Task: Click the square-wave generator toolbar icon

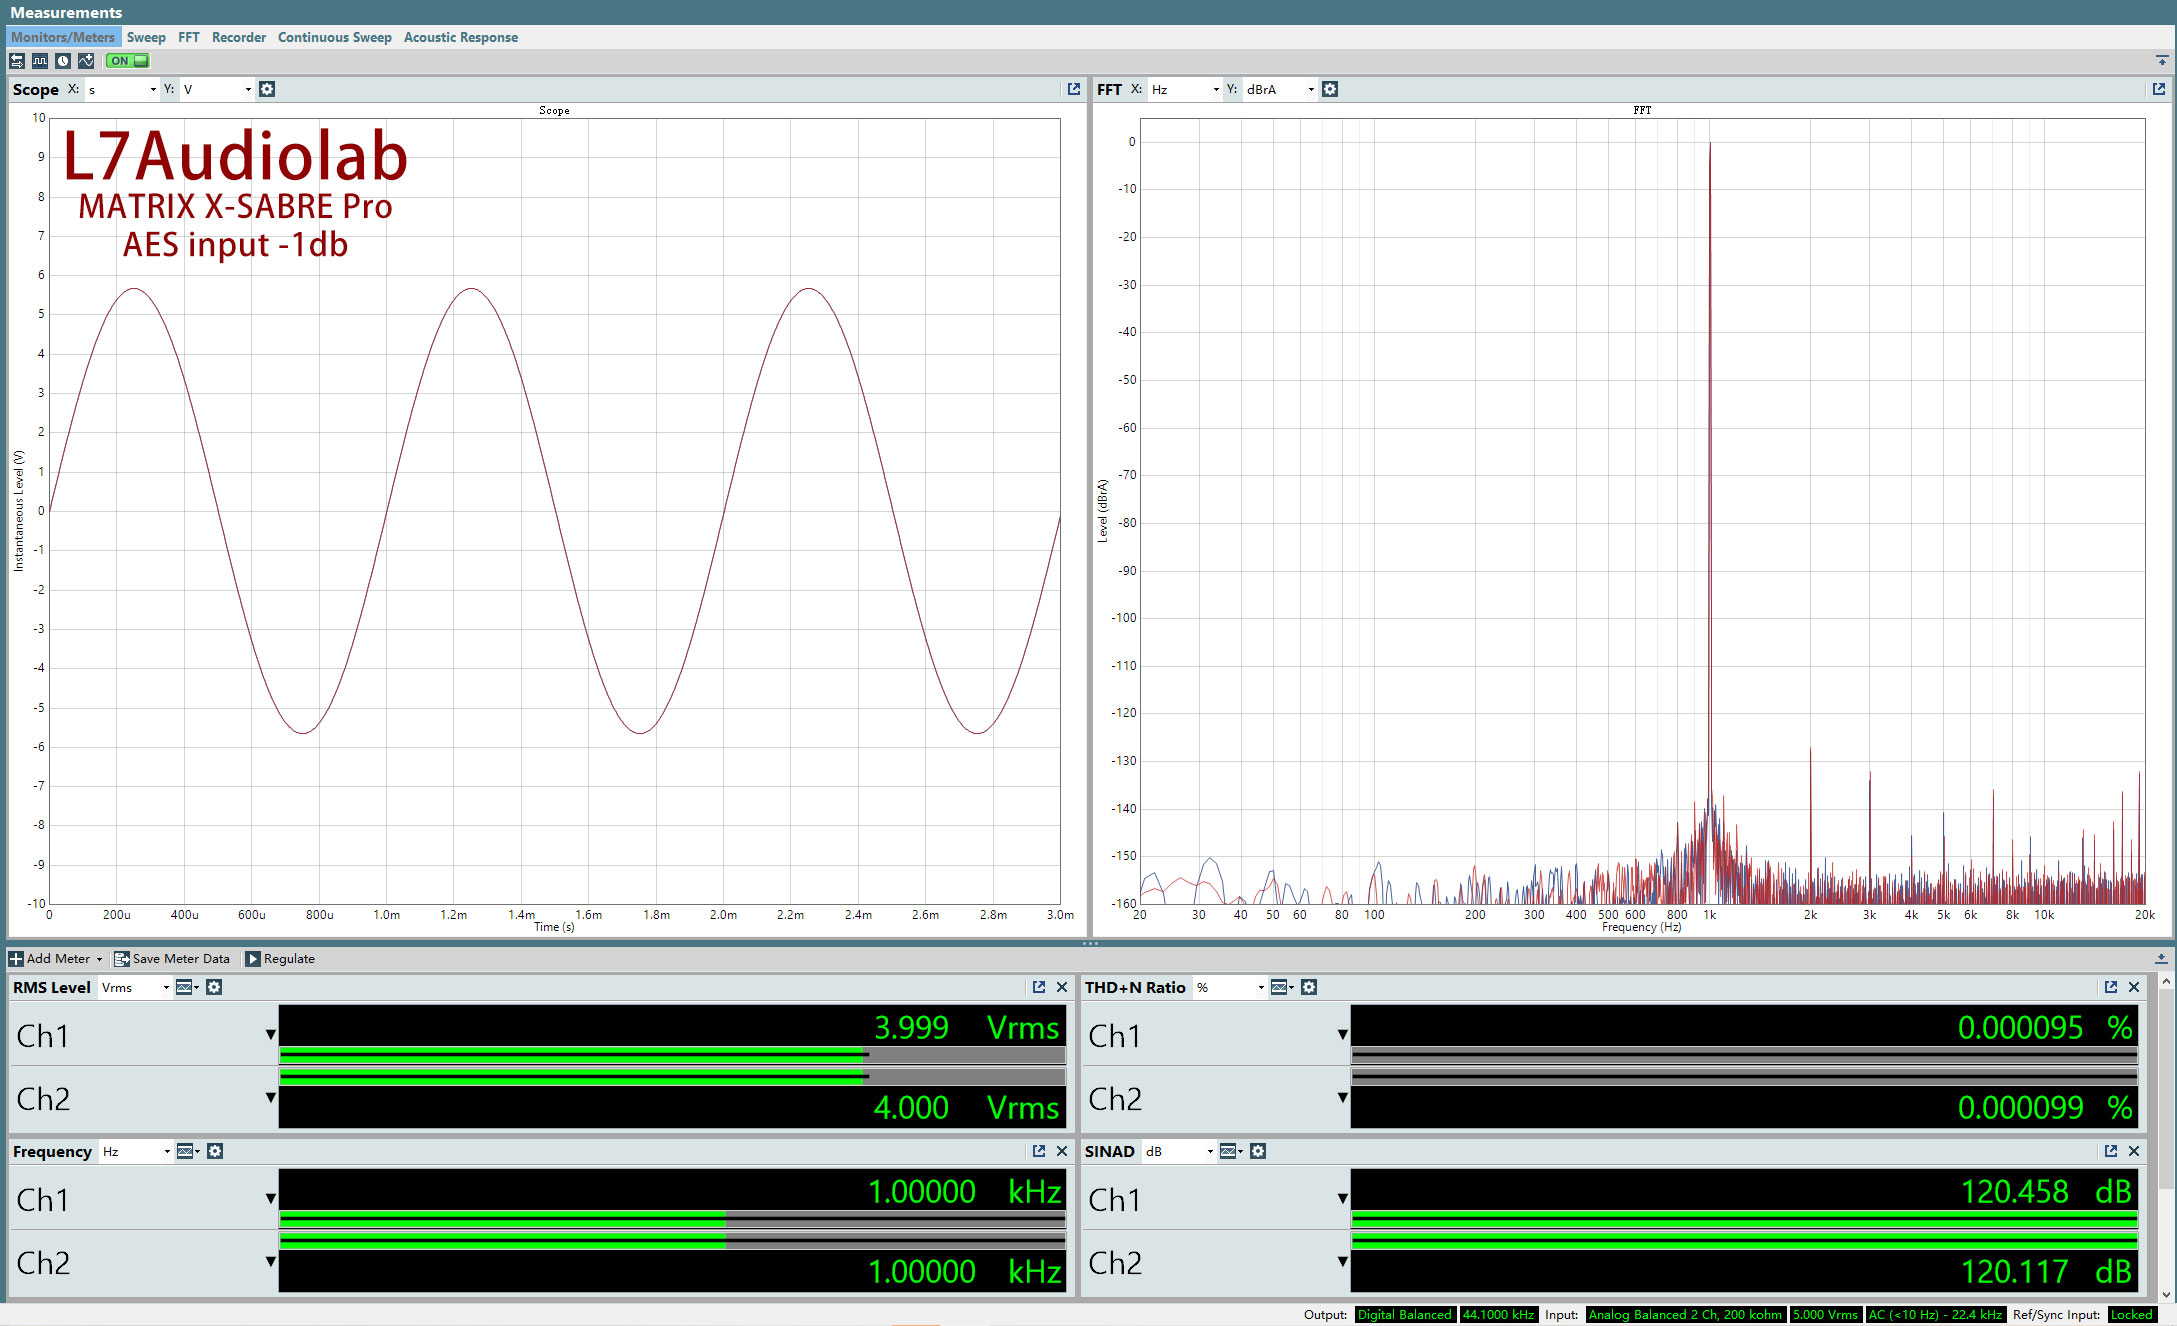Action: pyautogui.click(x=40, y=61)
